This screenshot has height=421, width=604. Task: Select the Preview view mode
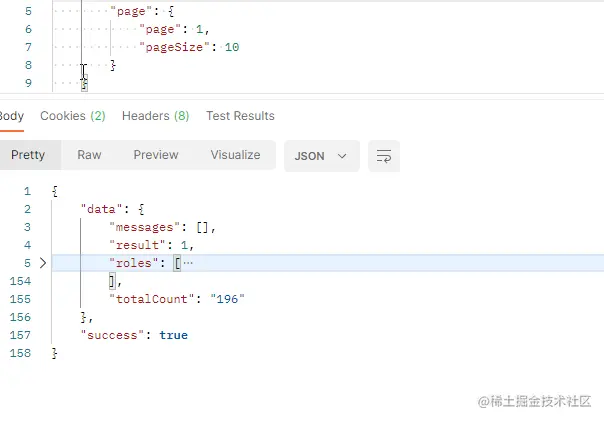click(156, 155)
